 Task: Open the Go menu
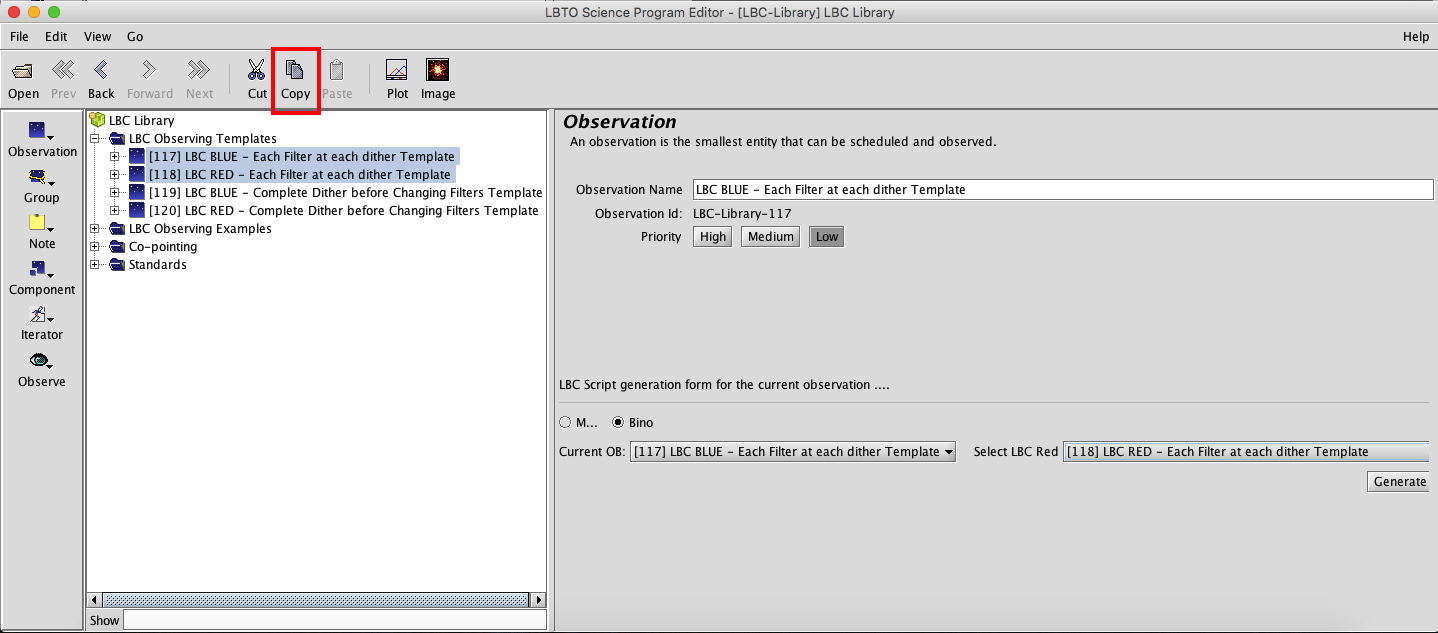click(135, 36)
